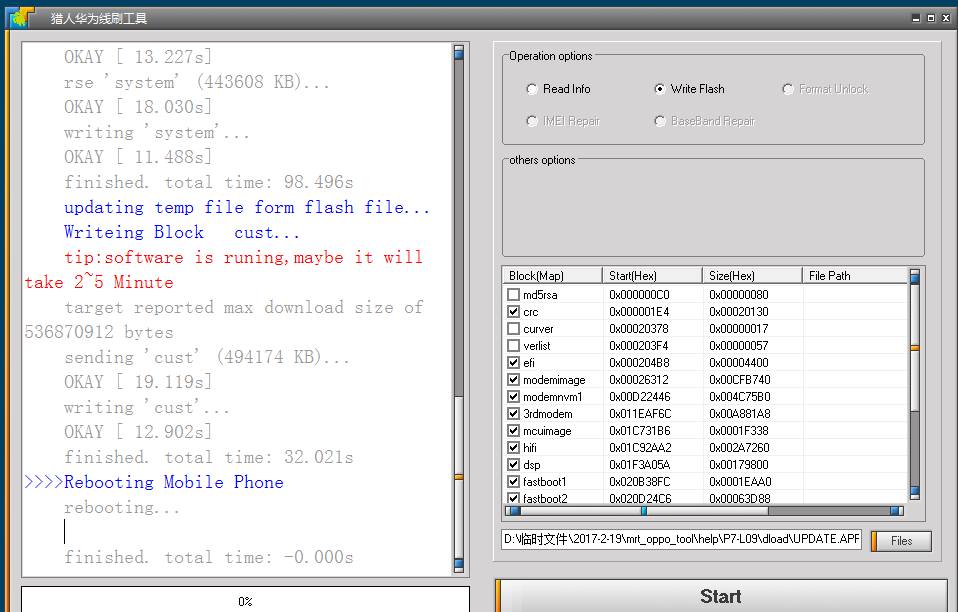Uncheck the modemimage block checkbox
This screenshot has width=958, height=612.
514,379
